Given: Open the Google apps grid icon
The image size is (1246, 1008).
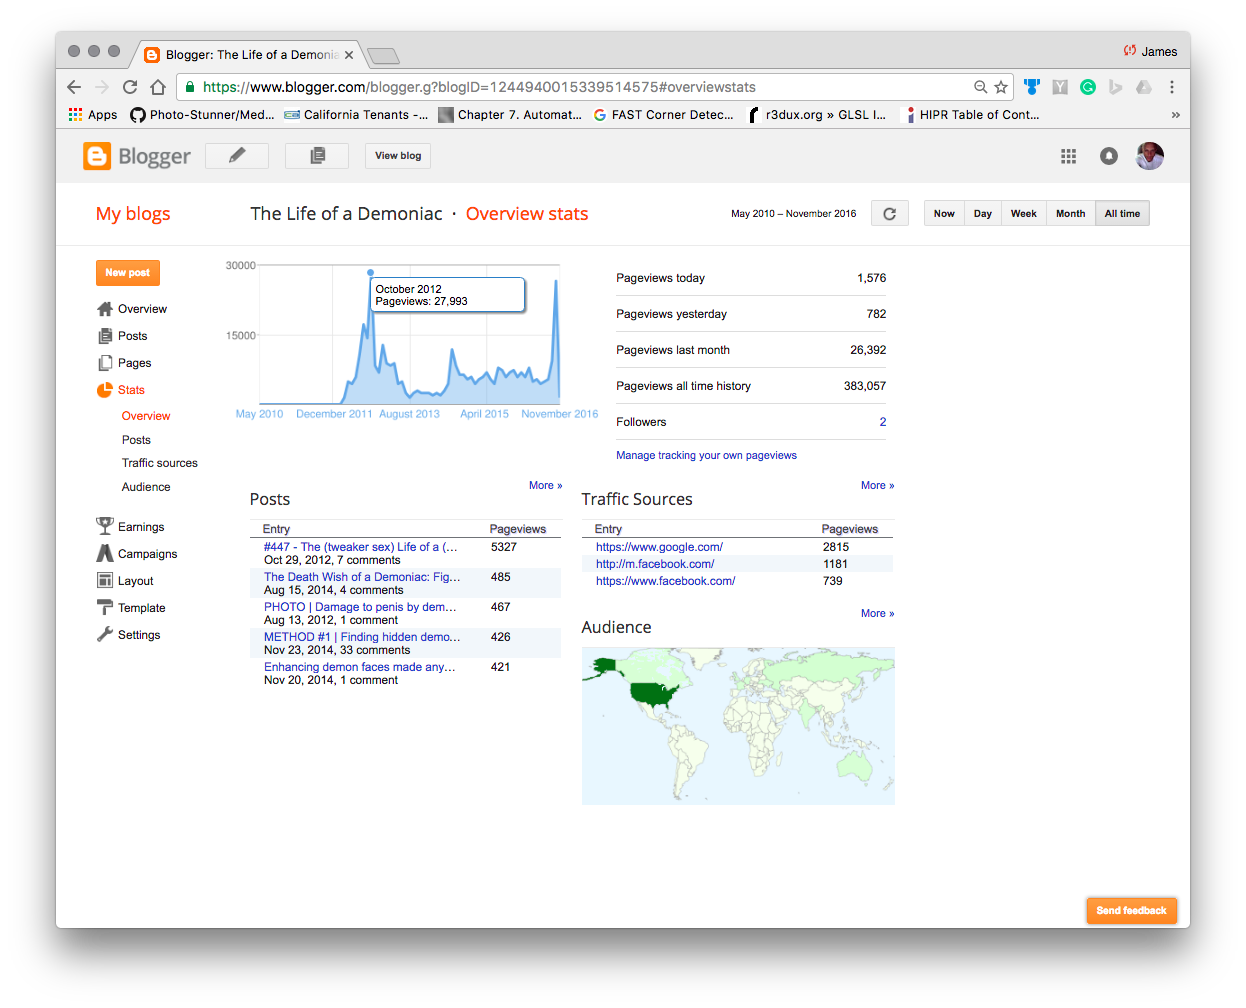Looking at the screenshot, I should click(1068, 156).
